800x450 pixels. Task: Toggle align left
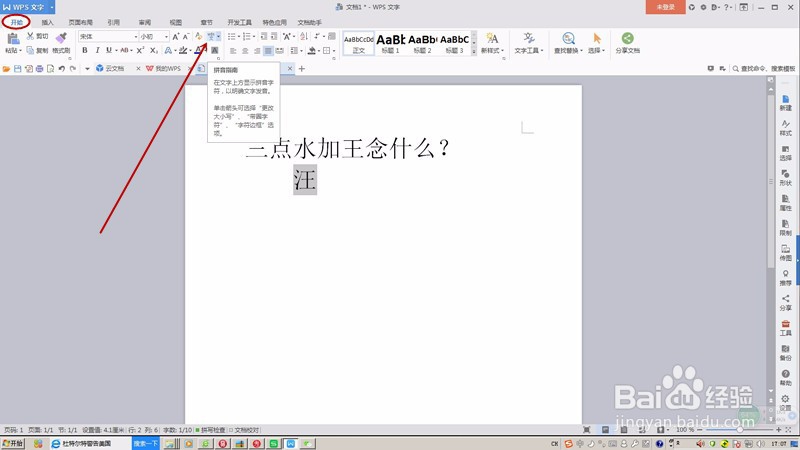(x=233, y=51)
